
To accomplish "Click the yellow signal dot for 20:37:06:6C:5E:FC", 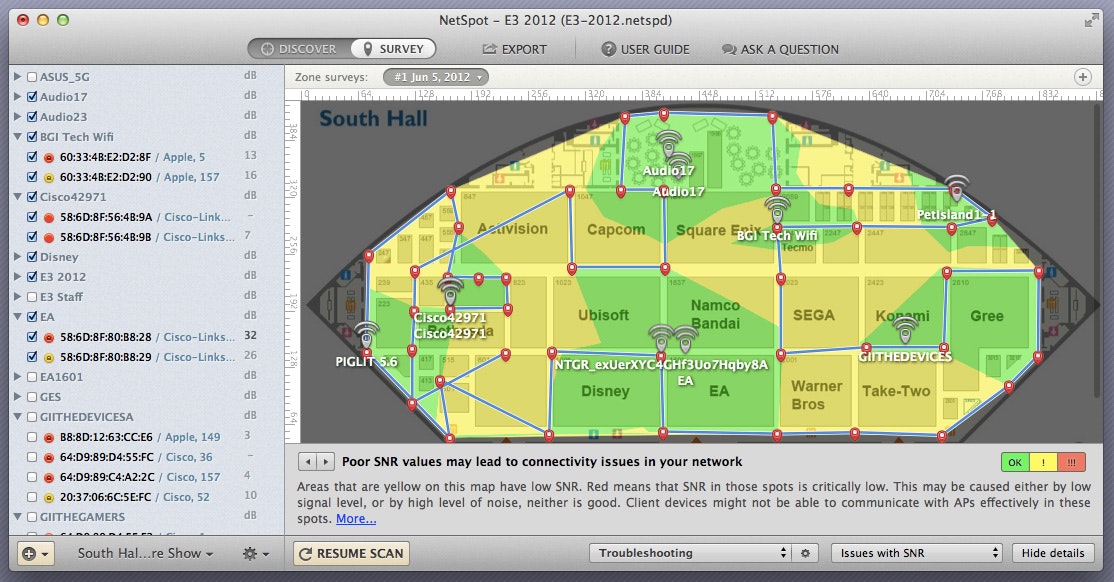I will pos(48,497).
